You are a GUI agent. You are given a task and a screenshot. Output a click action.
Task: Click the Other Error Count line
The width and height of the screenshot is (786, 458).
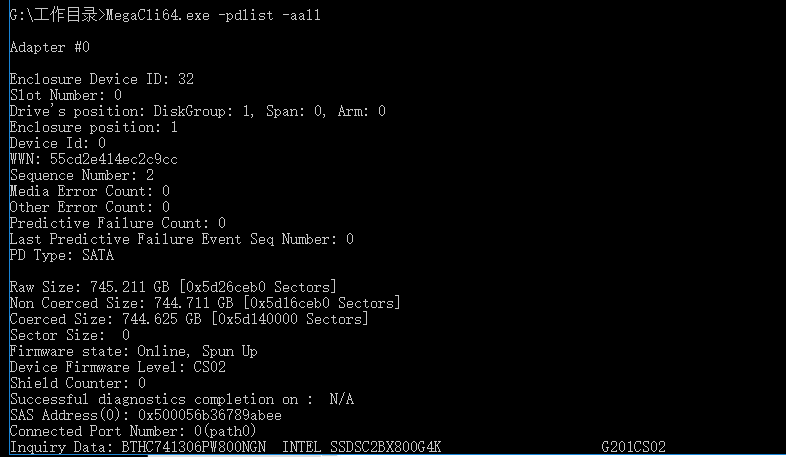point(90,207)
